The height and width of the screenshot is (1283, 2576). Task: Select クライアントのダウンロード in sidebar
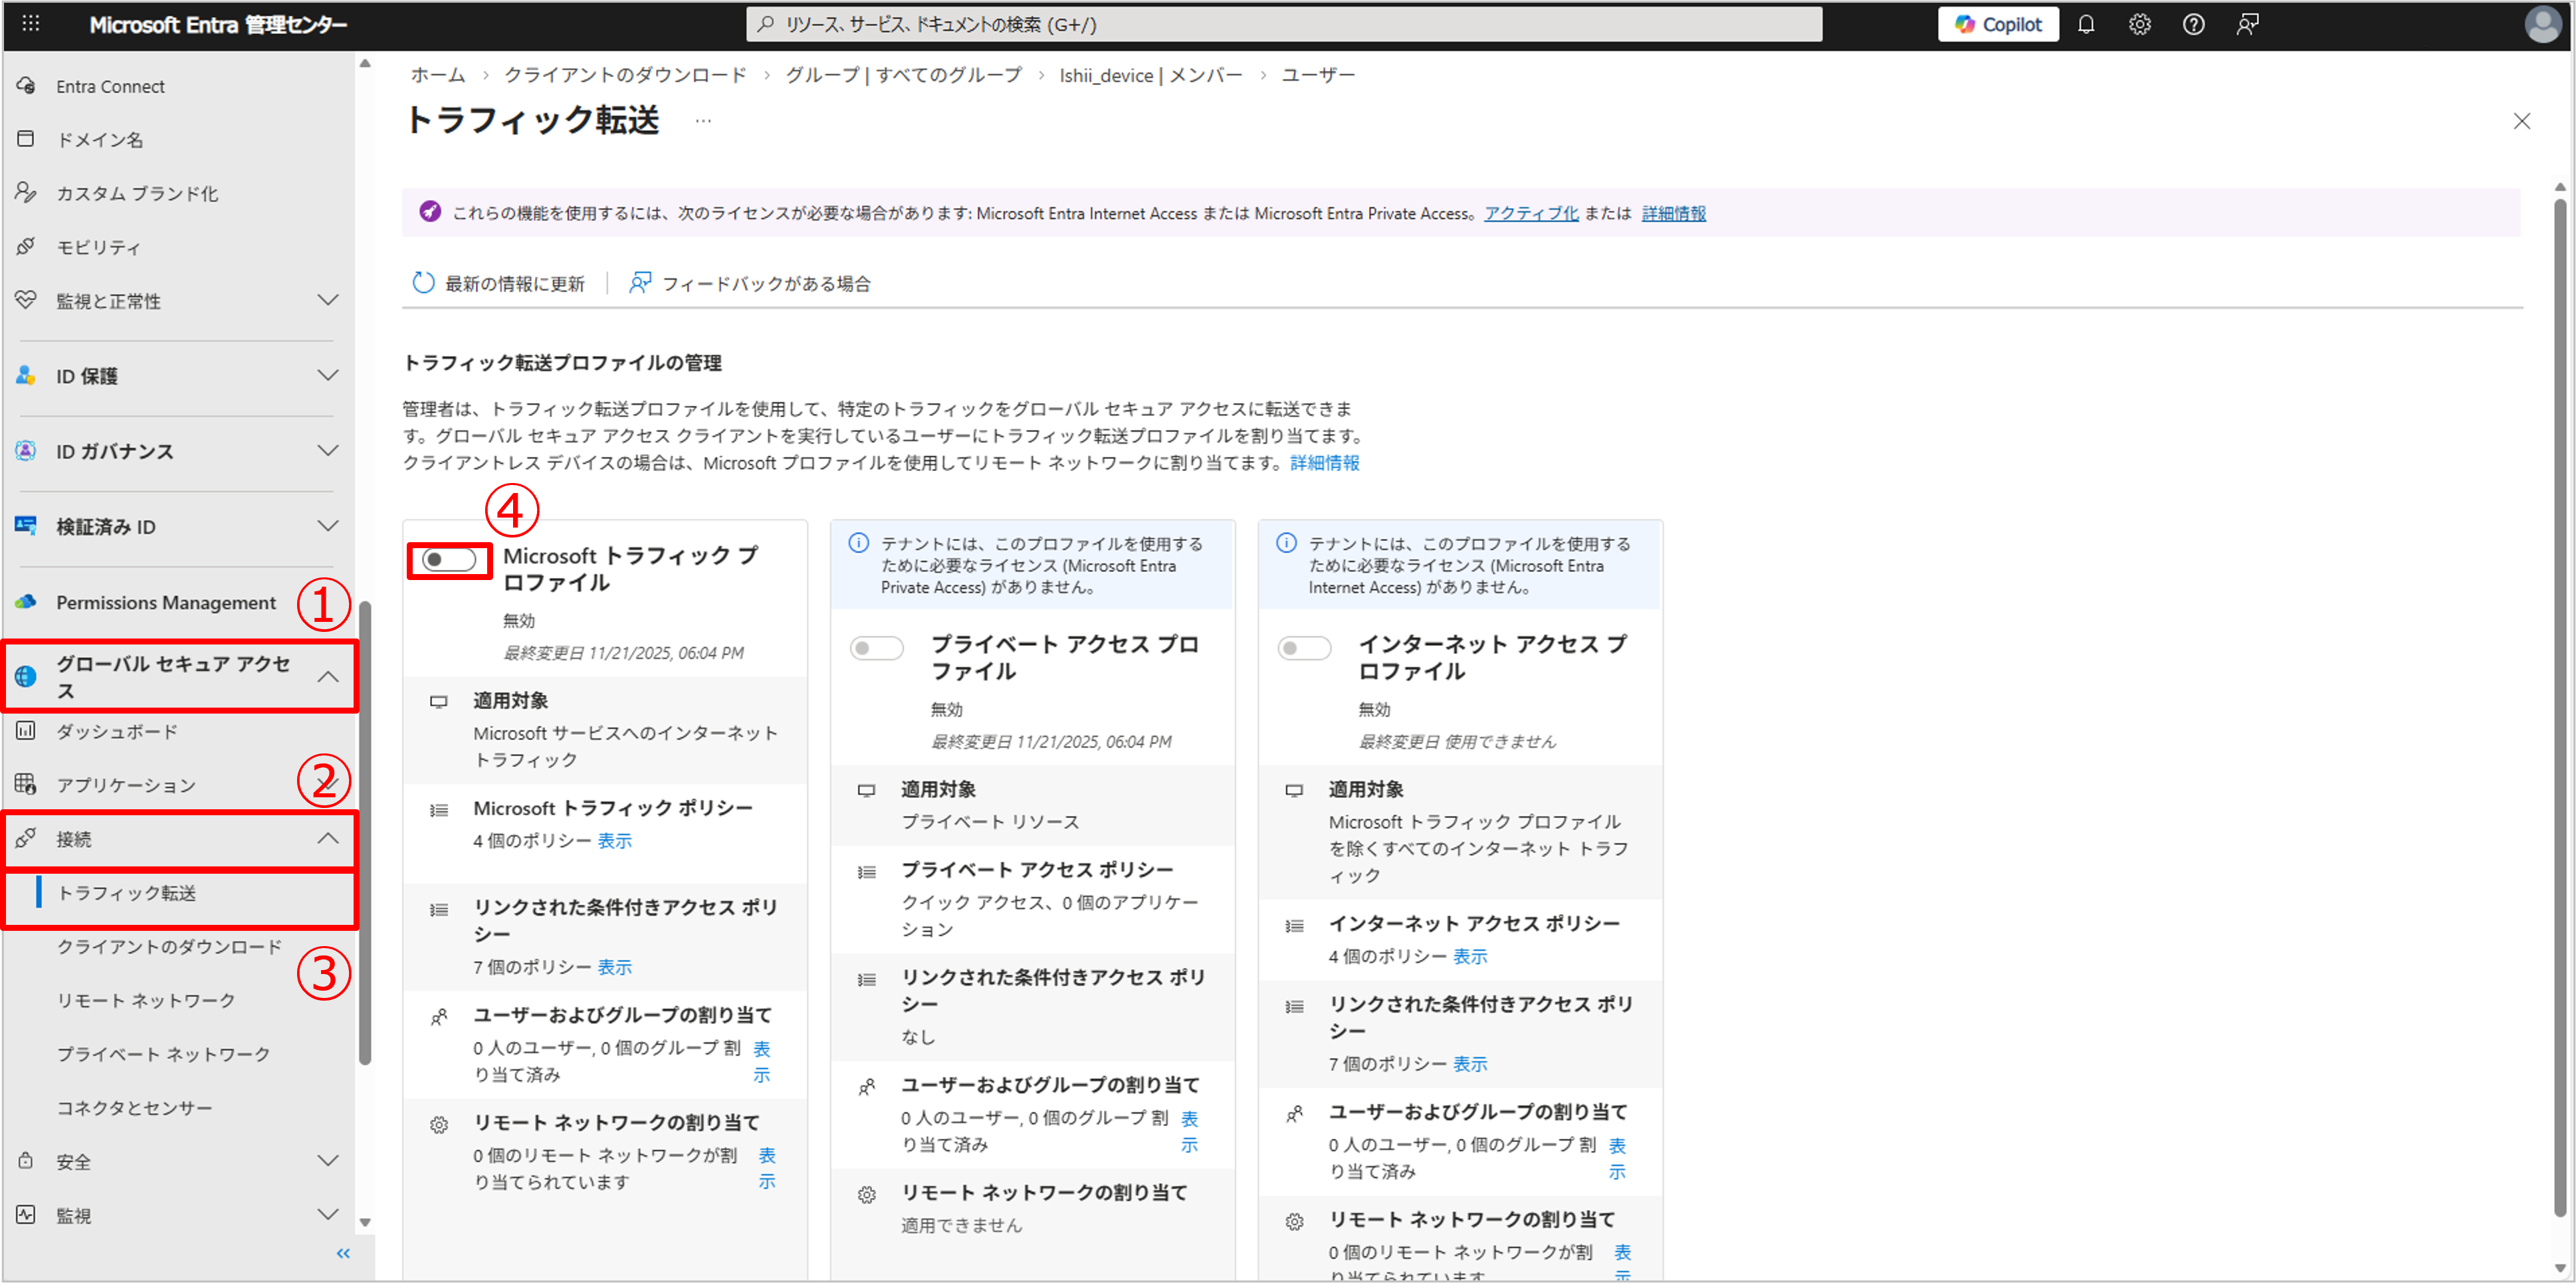pyautogui.click(x=169, y=946)
